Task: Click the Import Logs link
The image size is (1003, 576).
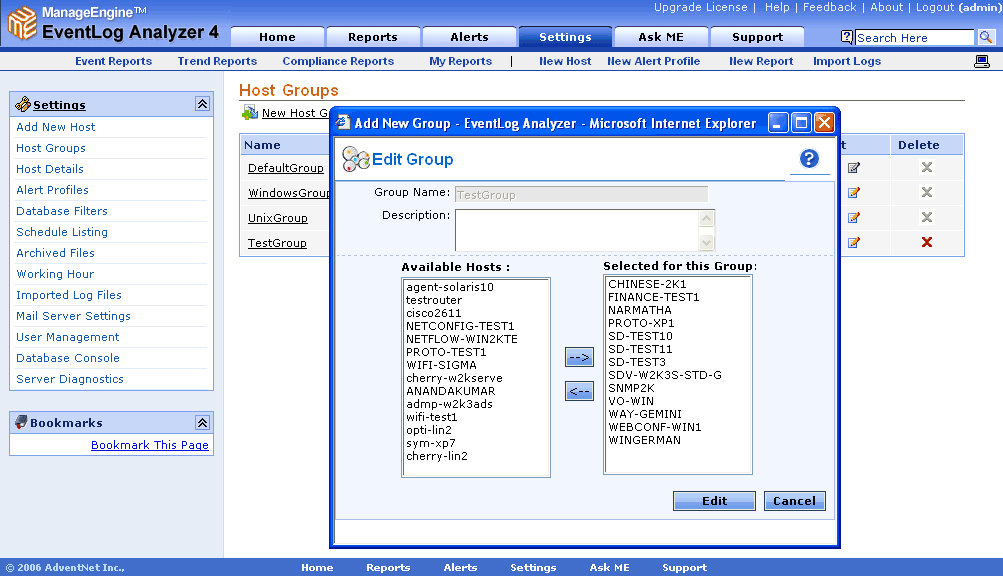Action: [847, 61]
